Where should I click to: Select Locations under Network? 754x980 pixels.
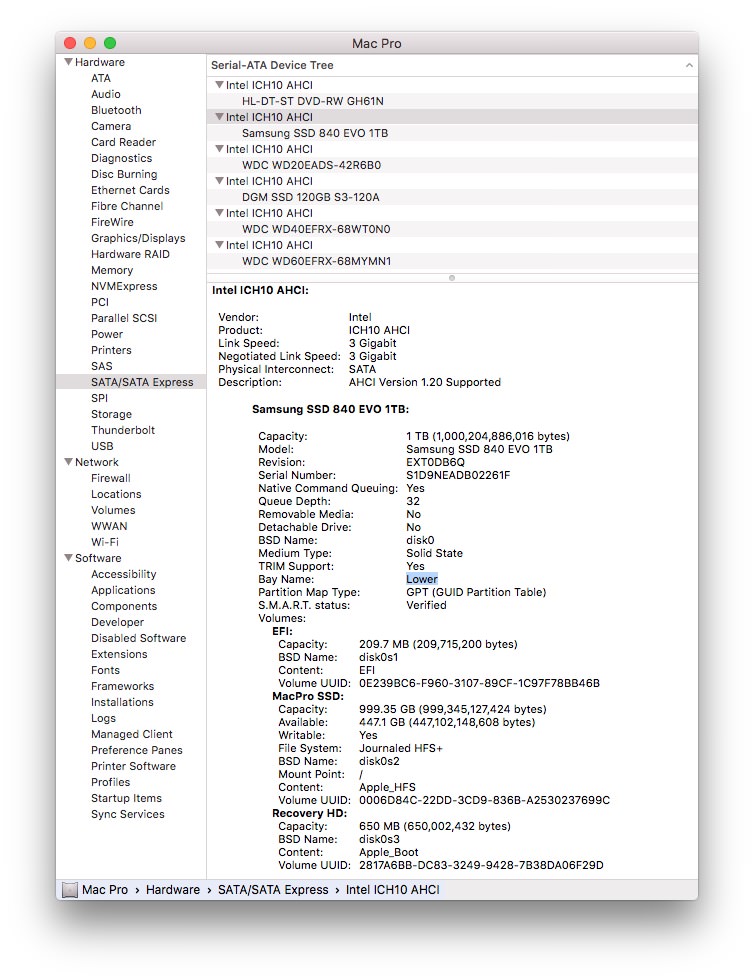116,494
